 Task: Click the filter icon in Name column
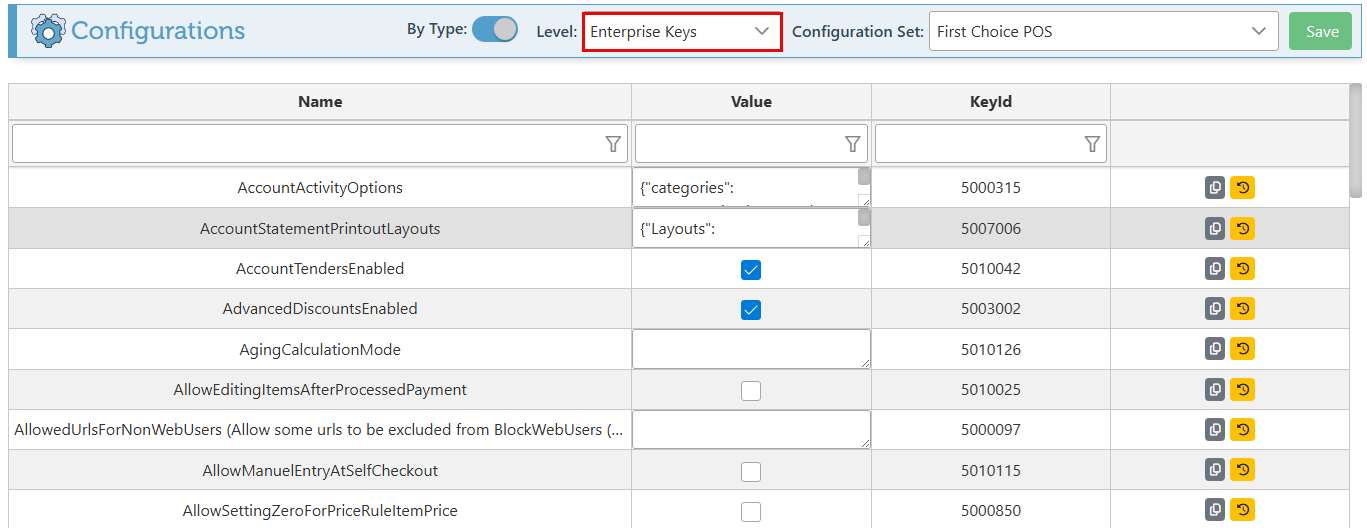coord(613,144)
